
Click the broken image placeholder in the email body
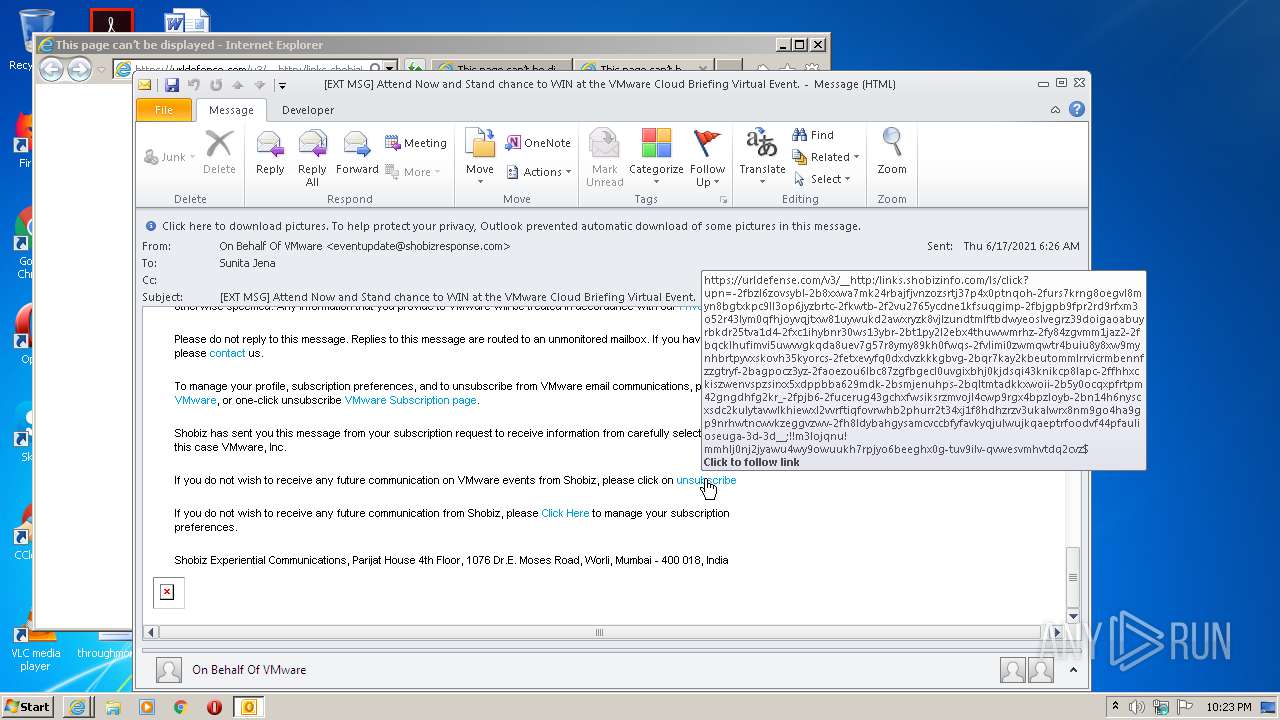pyautogui.click(x=168, y=592)
